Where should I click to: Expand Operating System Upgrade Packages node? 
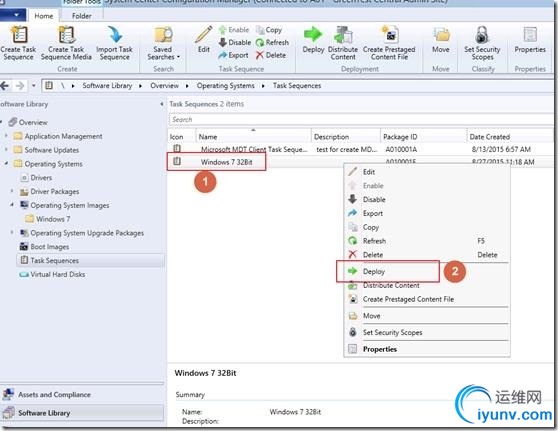coord(12,233)
